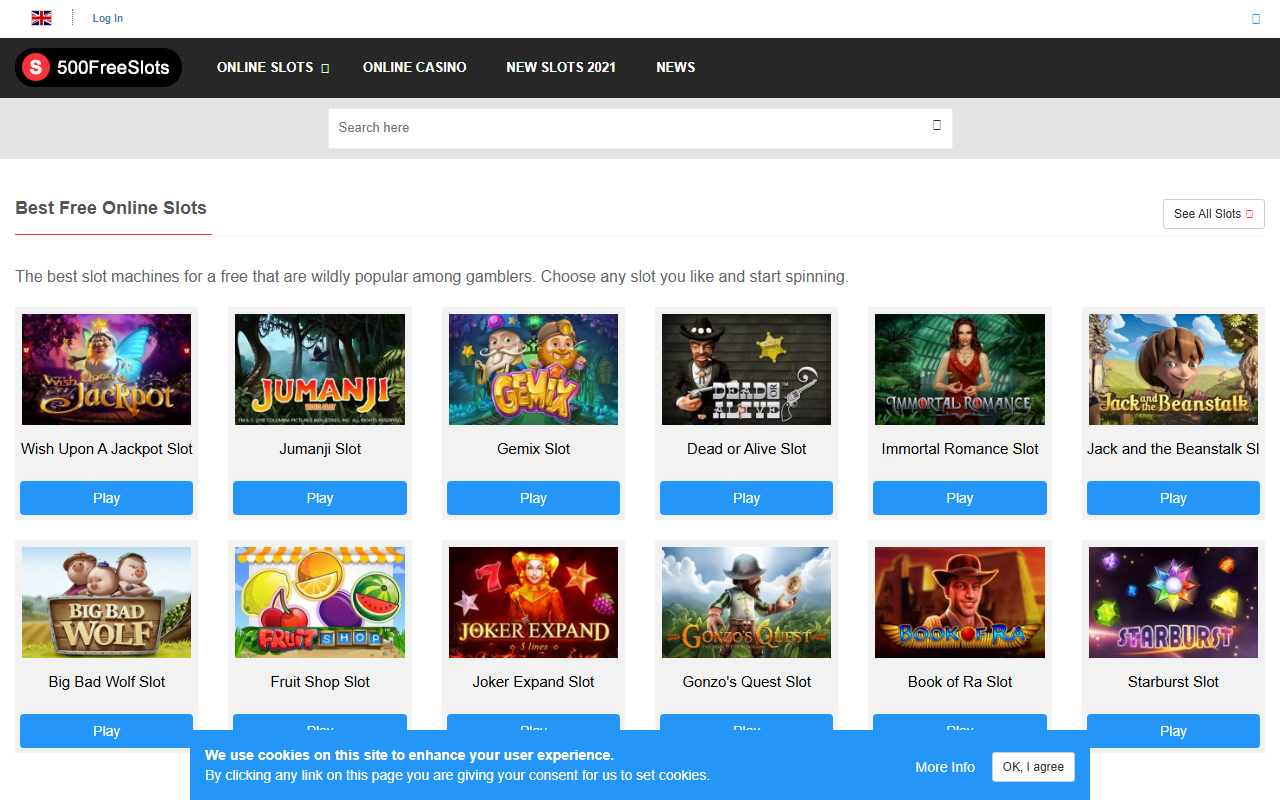Viewport: 1280px width, 800px height.
Task: Click Joker Expand Slot title
Action: pyautogui.click(x=533, y=682)
